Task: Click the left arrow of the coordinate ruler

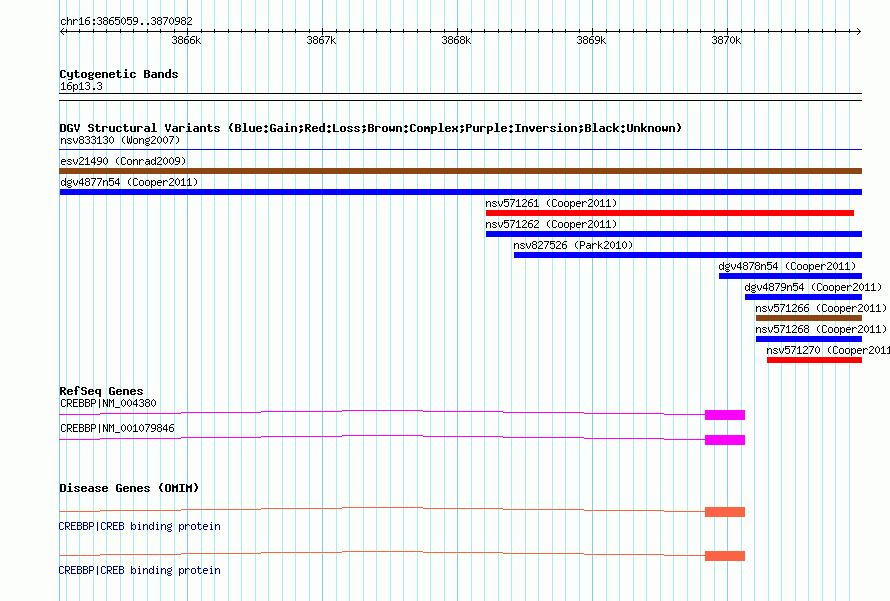Action: [x=62, y=32]
